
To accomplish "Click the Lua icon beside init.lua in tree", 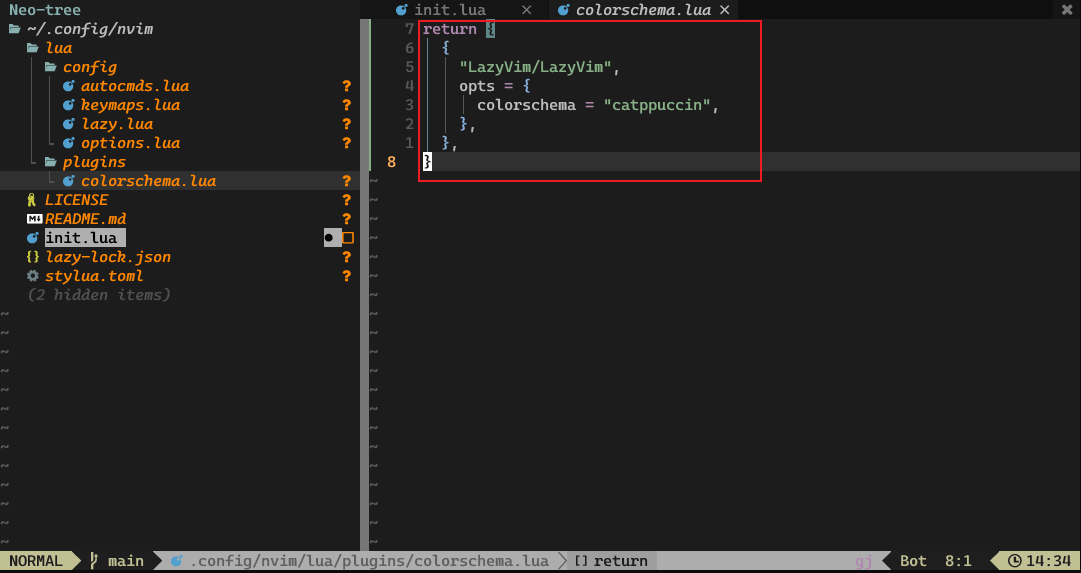I will (x=32, y=238).
